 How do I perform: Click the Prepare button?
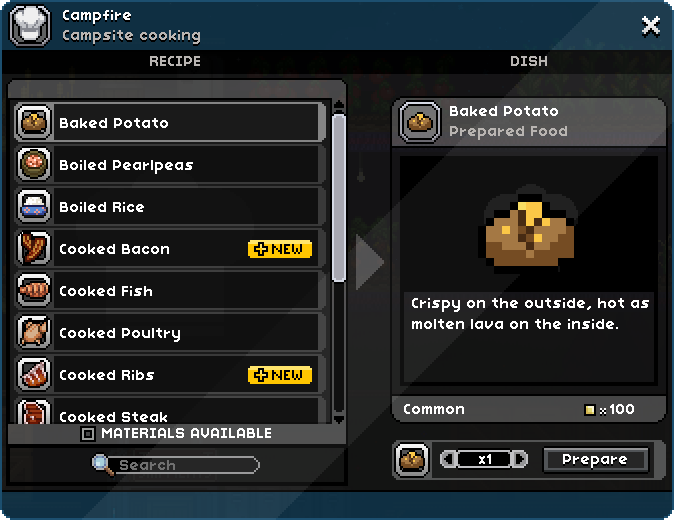(595, 459)
